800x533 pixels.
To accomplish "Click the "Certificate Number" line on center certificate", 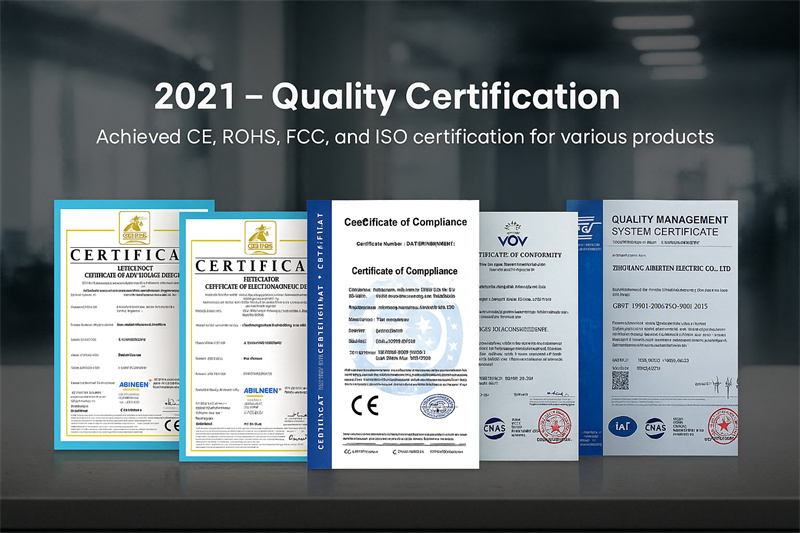I will coord(405,244).
